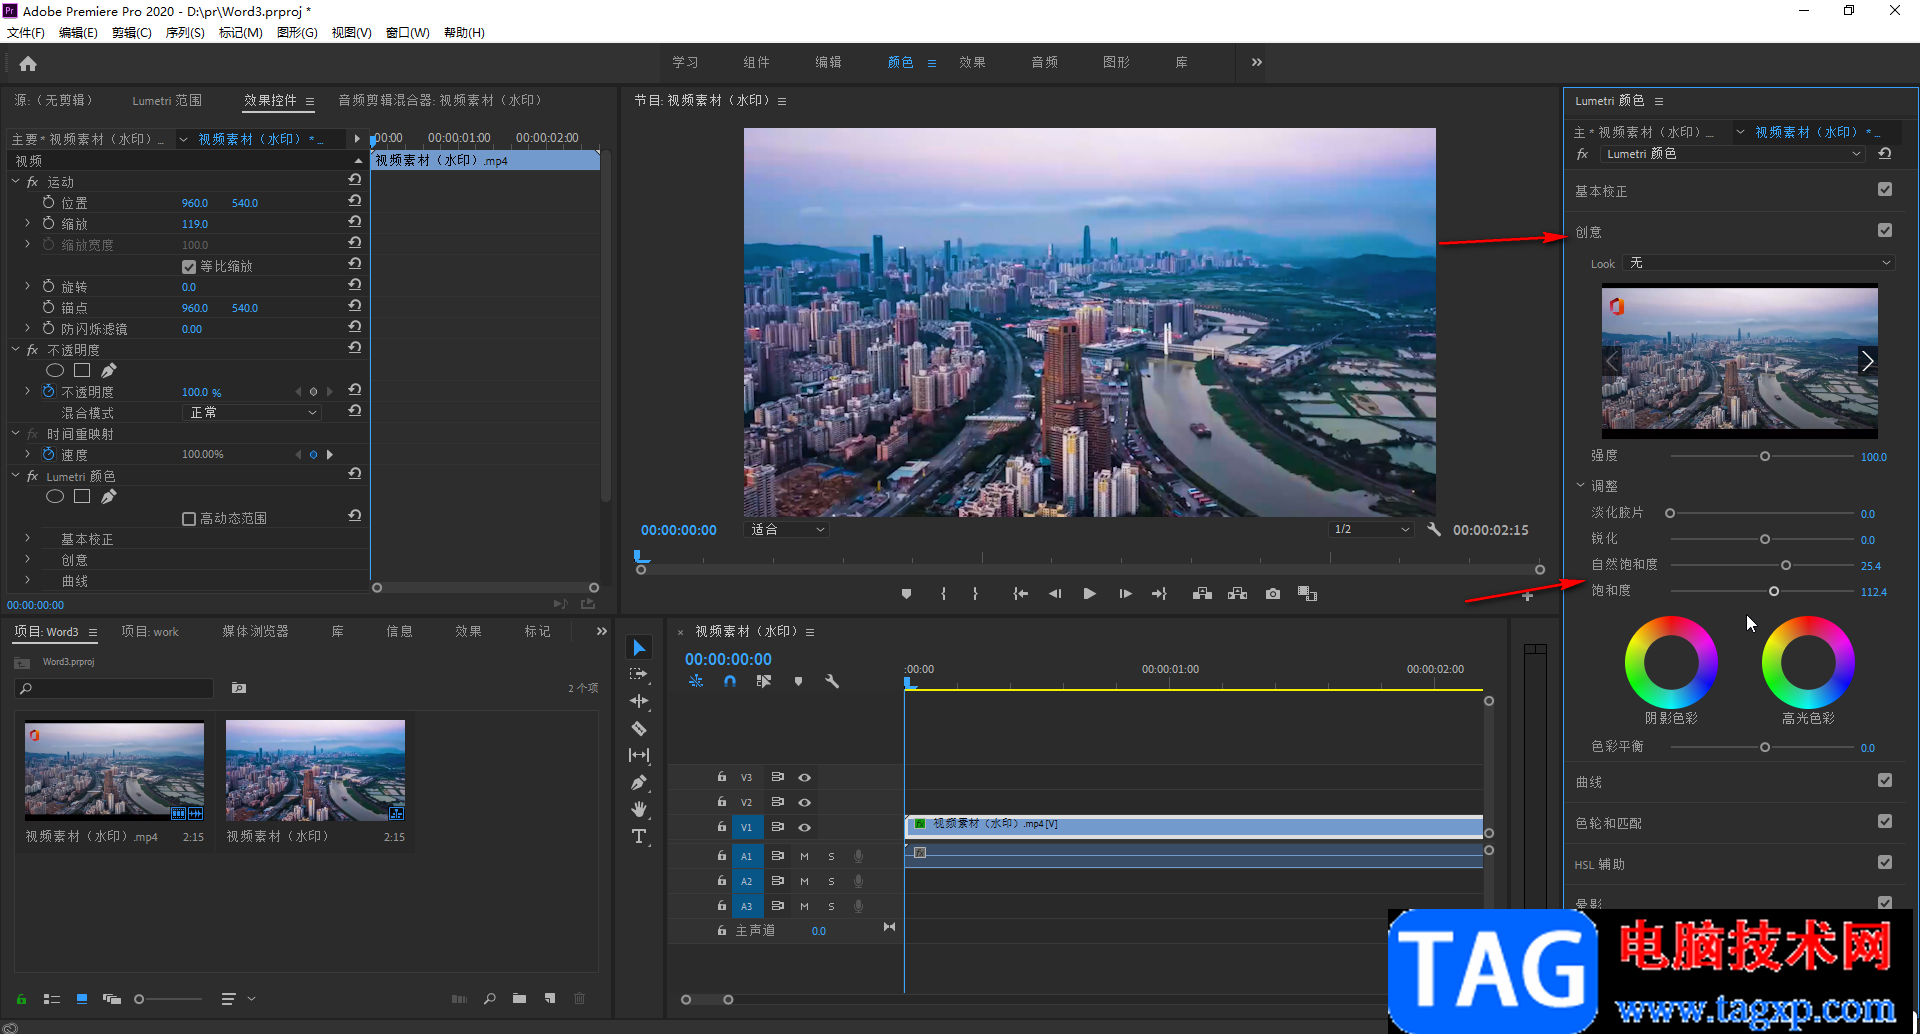Click the Vibrance (自然饱和度) slider handle
Screen dimensions: 1920x1034
(1786, 566)
